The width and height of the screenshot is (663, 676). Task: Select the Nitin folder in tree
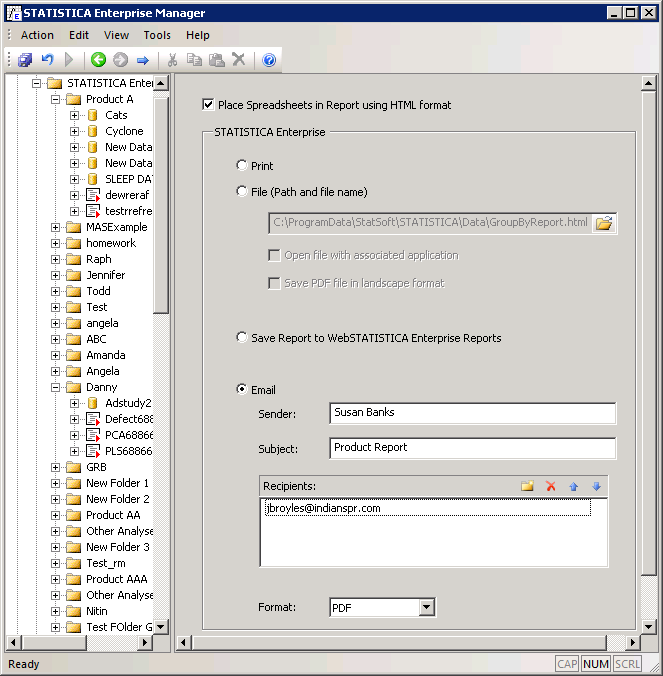point(97,611)
